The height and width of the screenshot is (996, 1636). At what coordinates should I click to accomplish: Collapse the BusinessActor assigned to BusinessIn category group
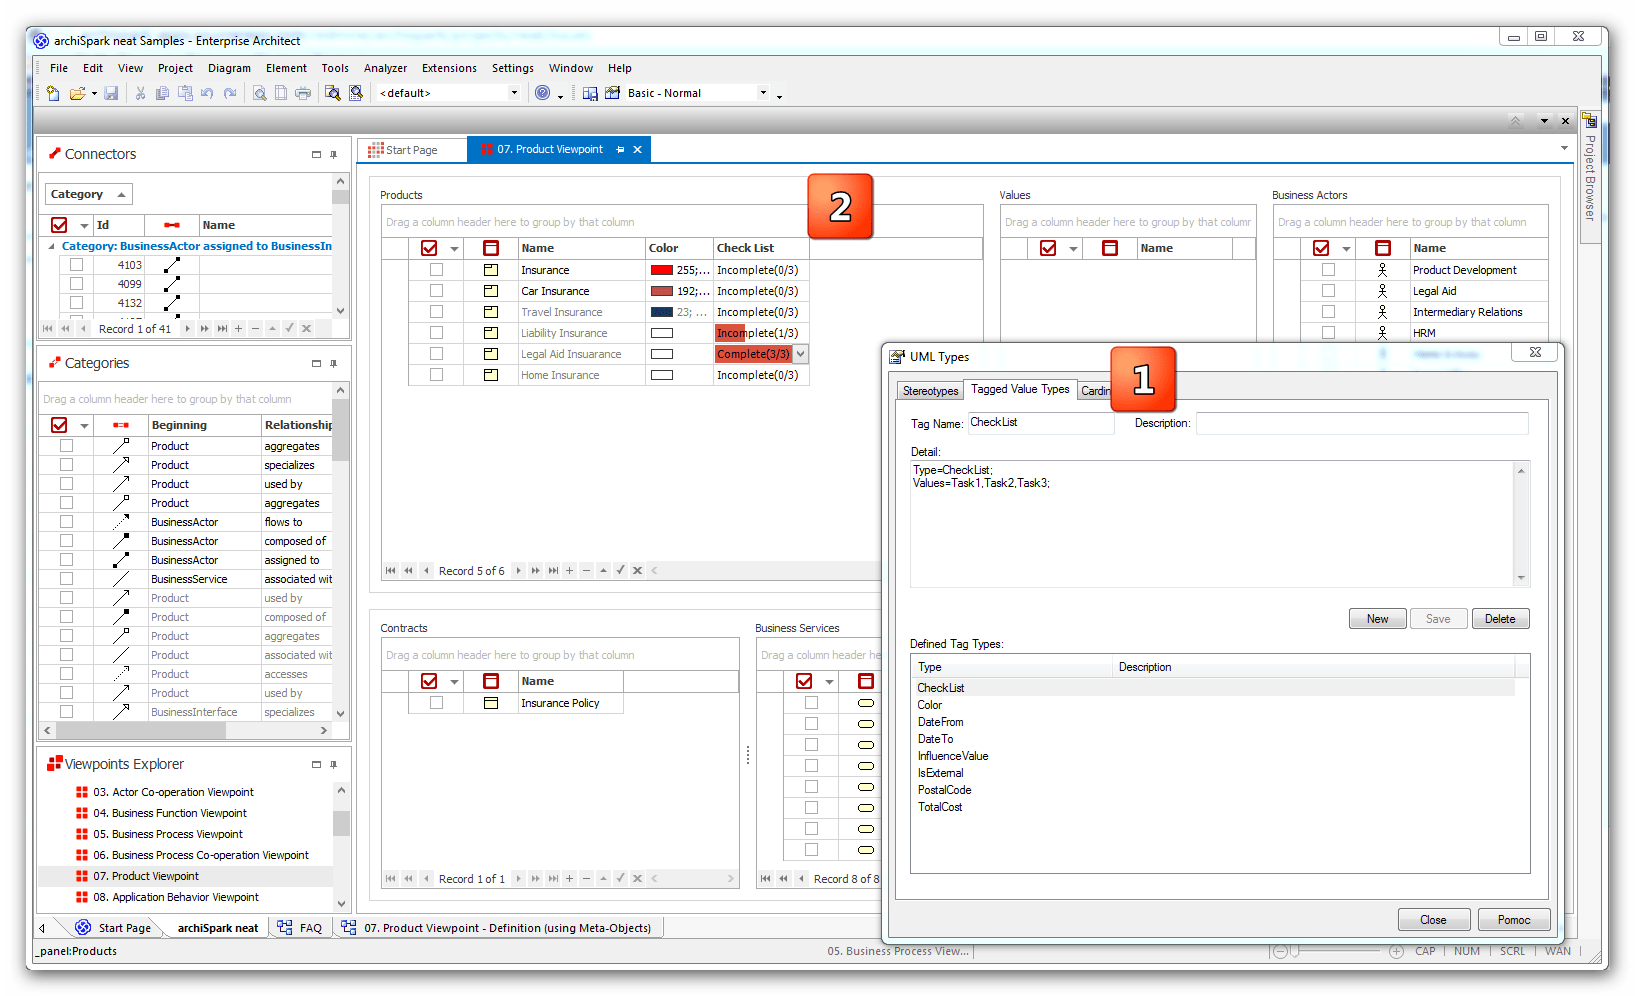coord(52,246)
